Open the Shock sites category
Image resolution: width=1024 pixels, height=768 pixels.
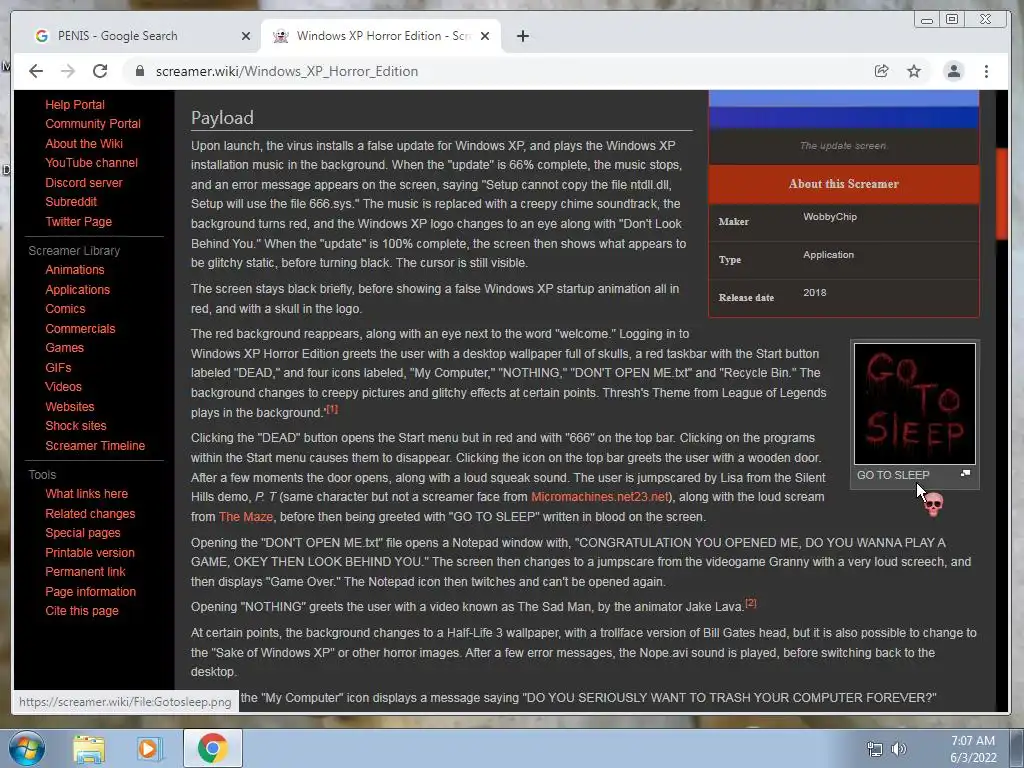pos(75,425)
